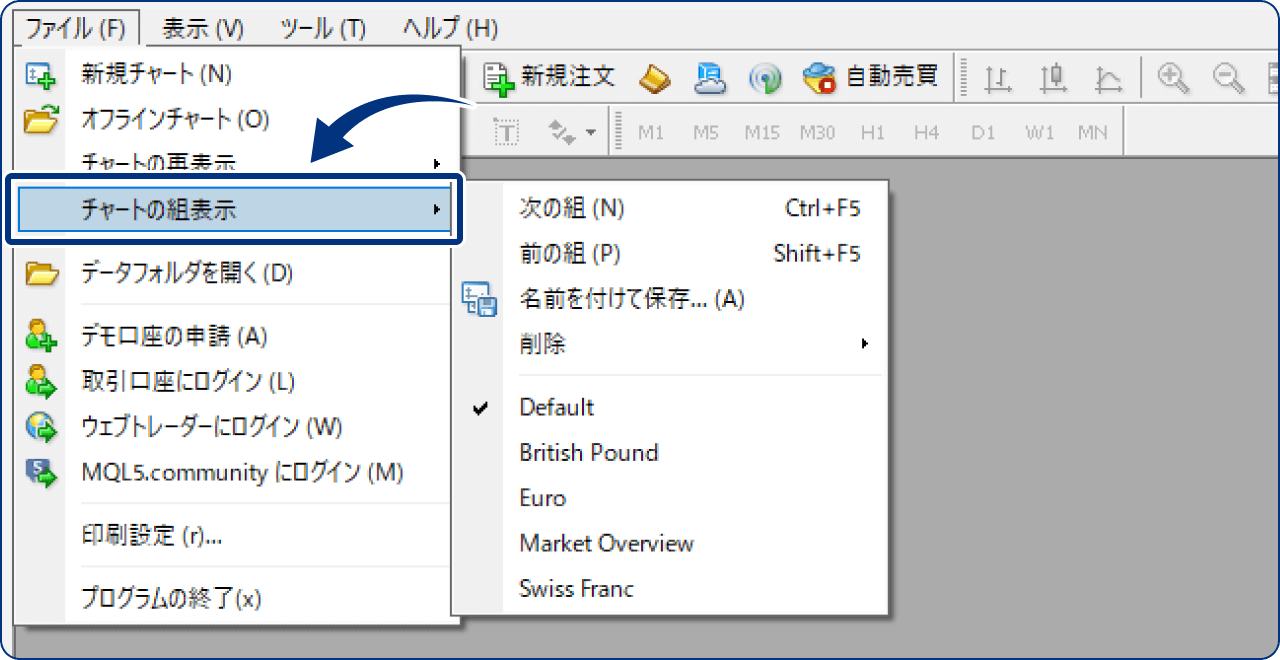This screenshot has height=660, width=1280.
Task: Select M5 timeframe
Action: [x=706, y=132]
